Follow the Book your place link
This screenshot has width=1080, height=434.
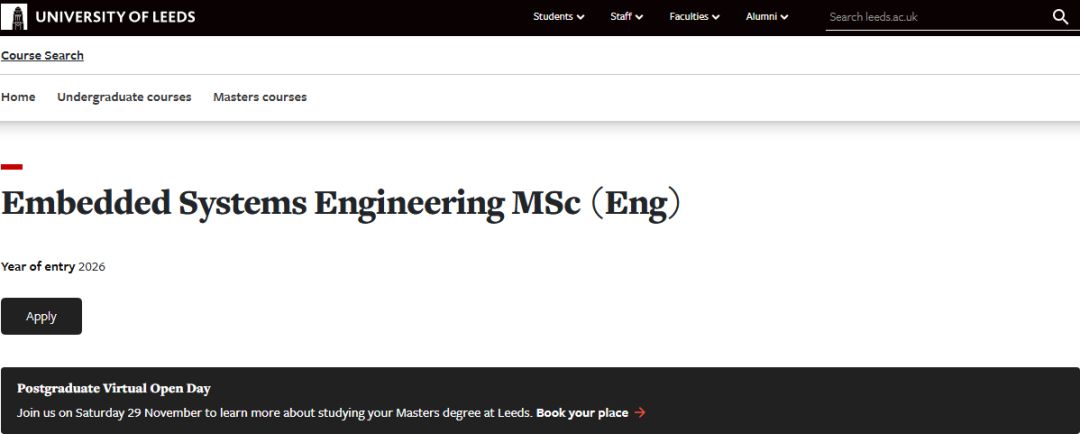(x=582, y=413)
